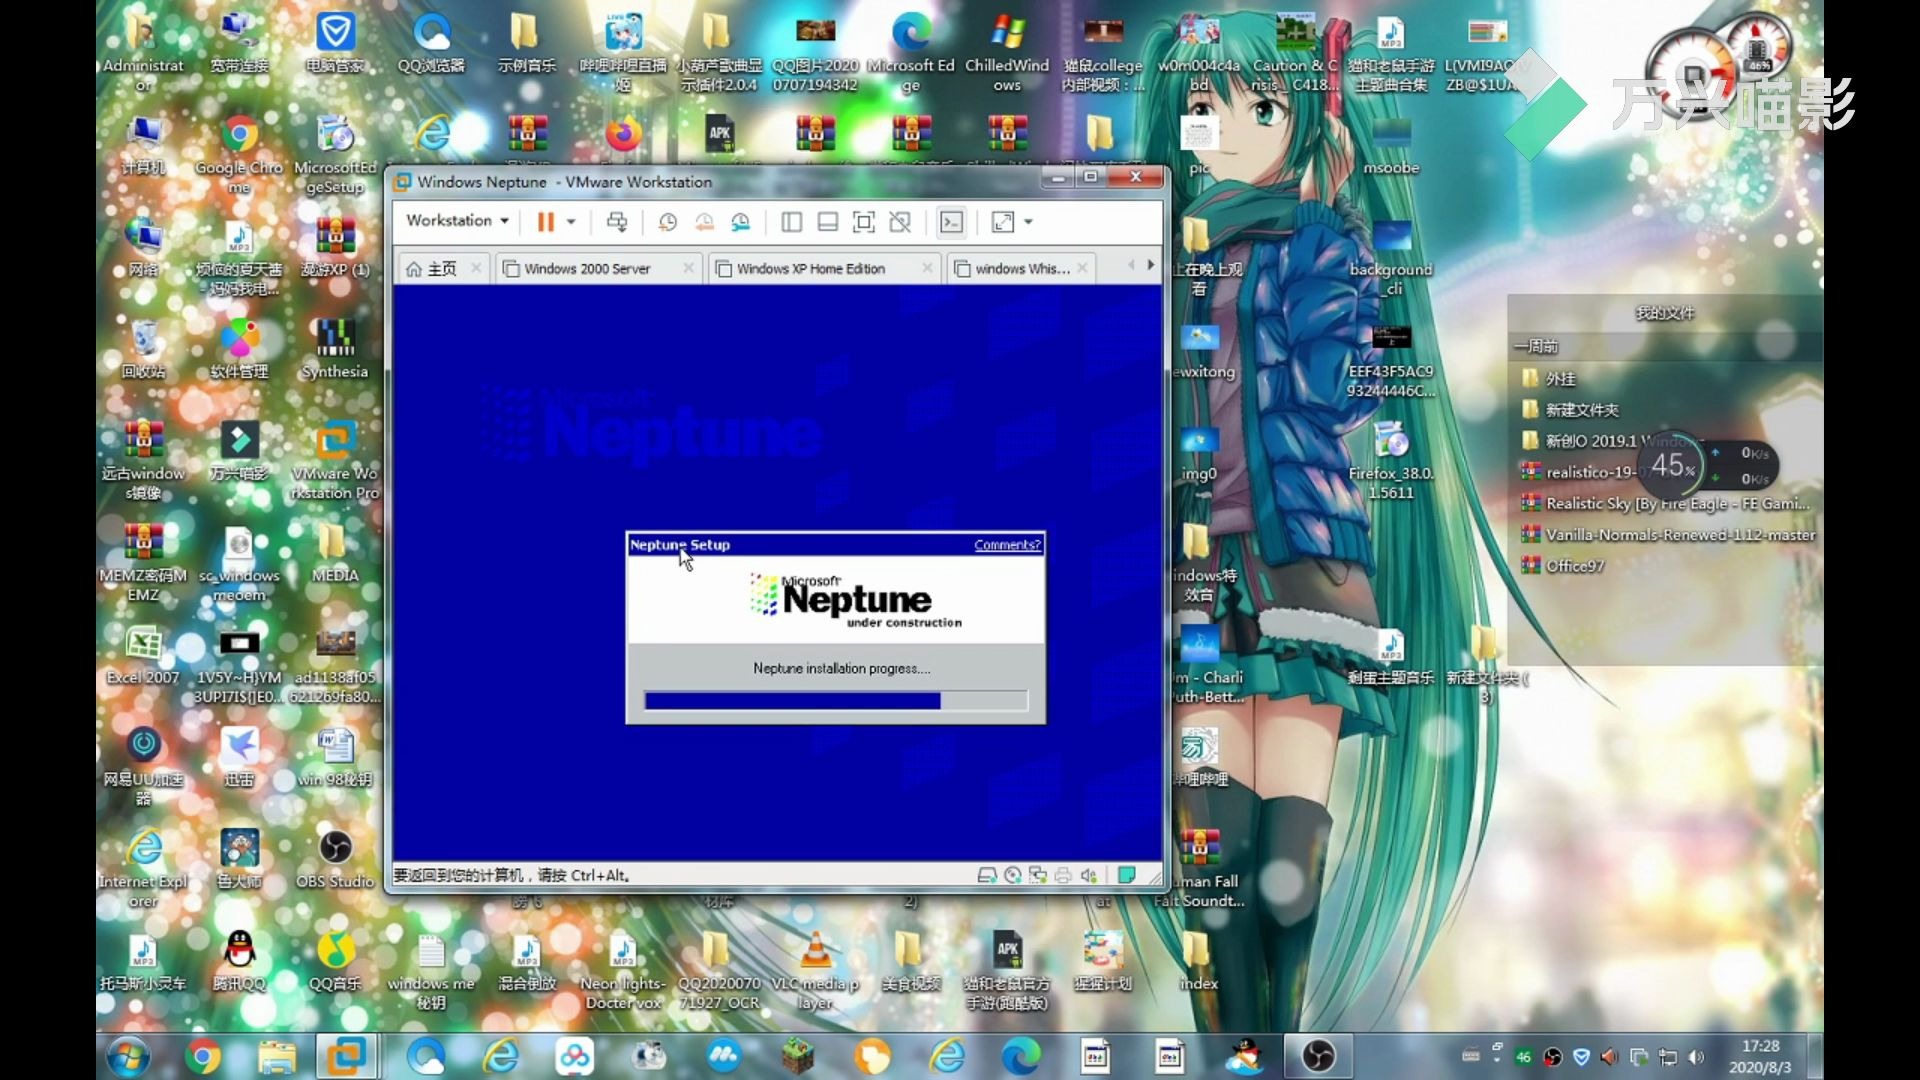Open the 腾讯QQ desktop shortcut
The width and height of the screenshot is (1920, 1080).
tap(239, 960)
